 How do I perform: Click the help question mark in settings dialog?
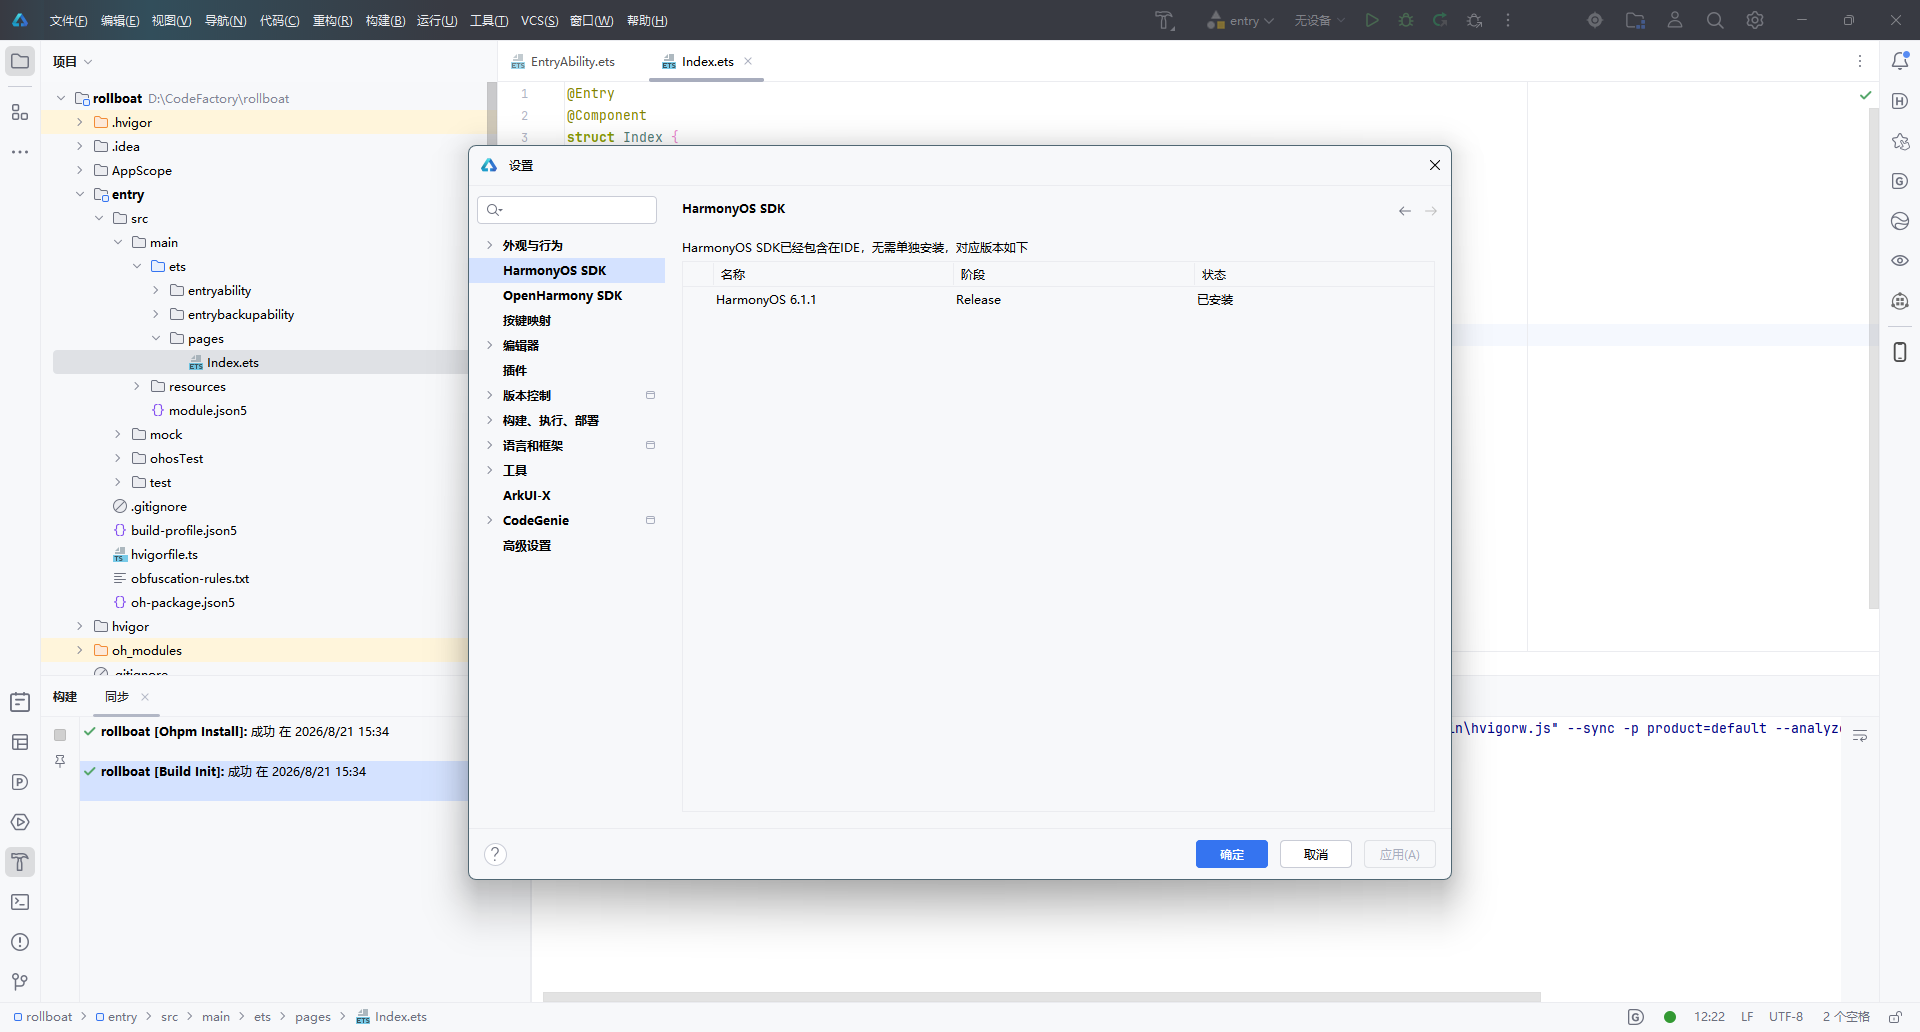495,854
